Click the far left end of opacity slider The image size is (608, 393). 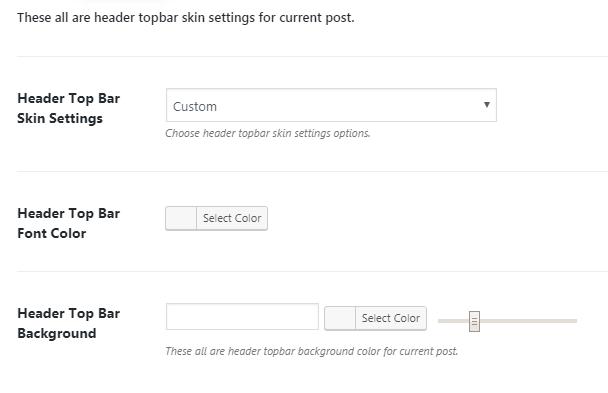click(440, 321)
